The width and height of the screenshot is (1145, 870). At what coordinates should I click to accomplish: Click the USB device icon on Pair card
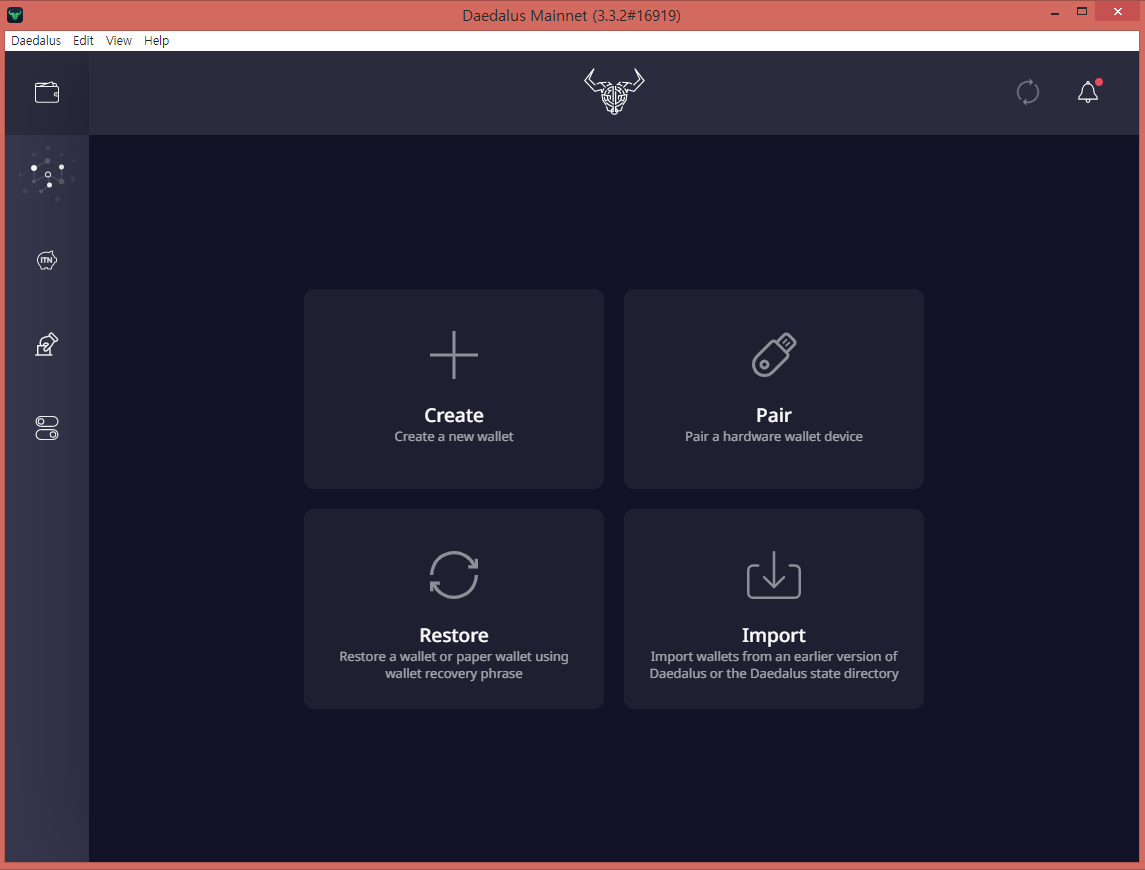pos(774,355)
